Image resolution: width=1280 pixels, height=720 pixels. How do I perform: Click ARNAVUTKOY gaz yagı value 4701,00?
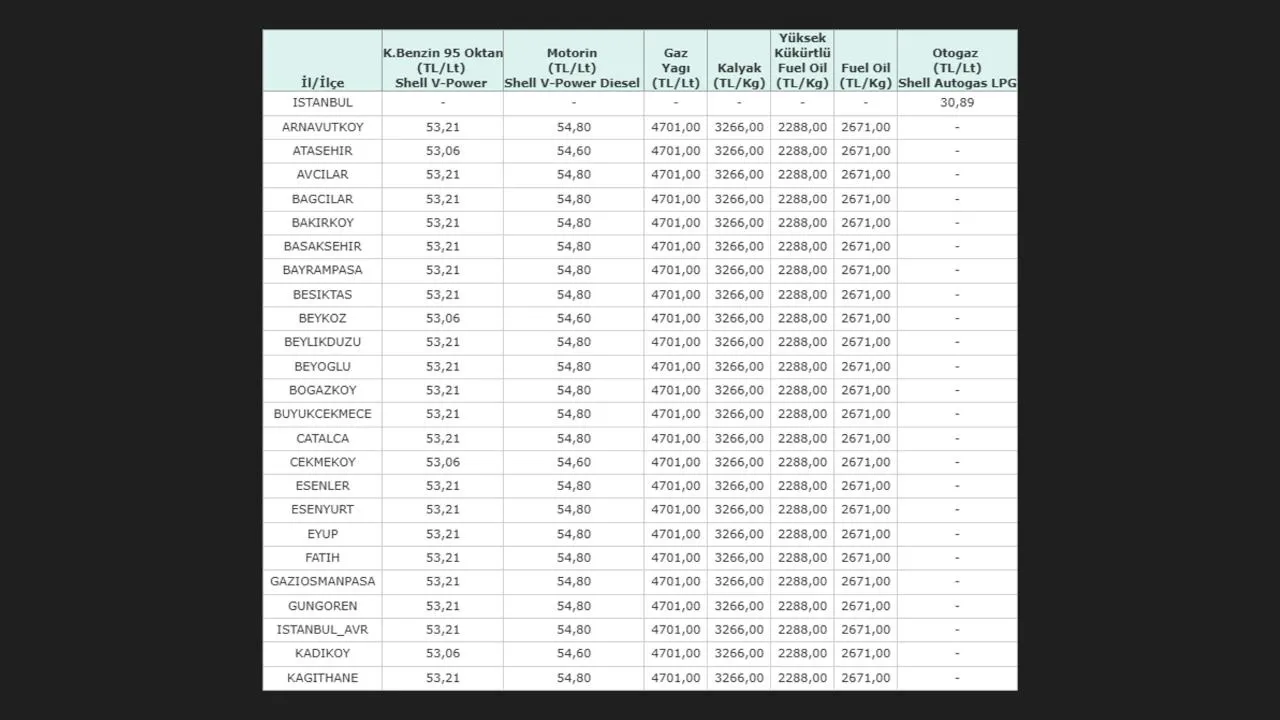(x=676, y=127)
